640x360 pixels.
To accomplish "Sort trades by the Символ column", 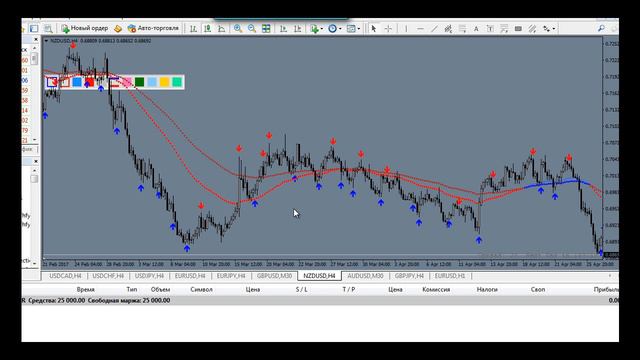I will pyautogui.click(x=202, y=289).
